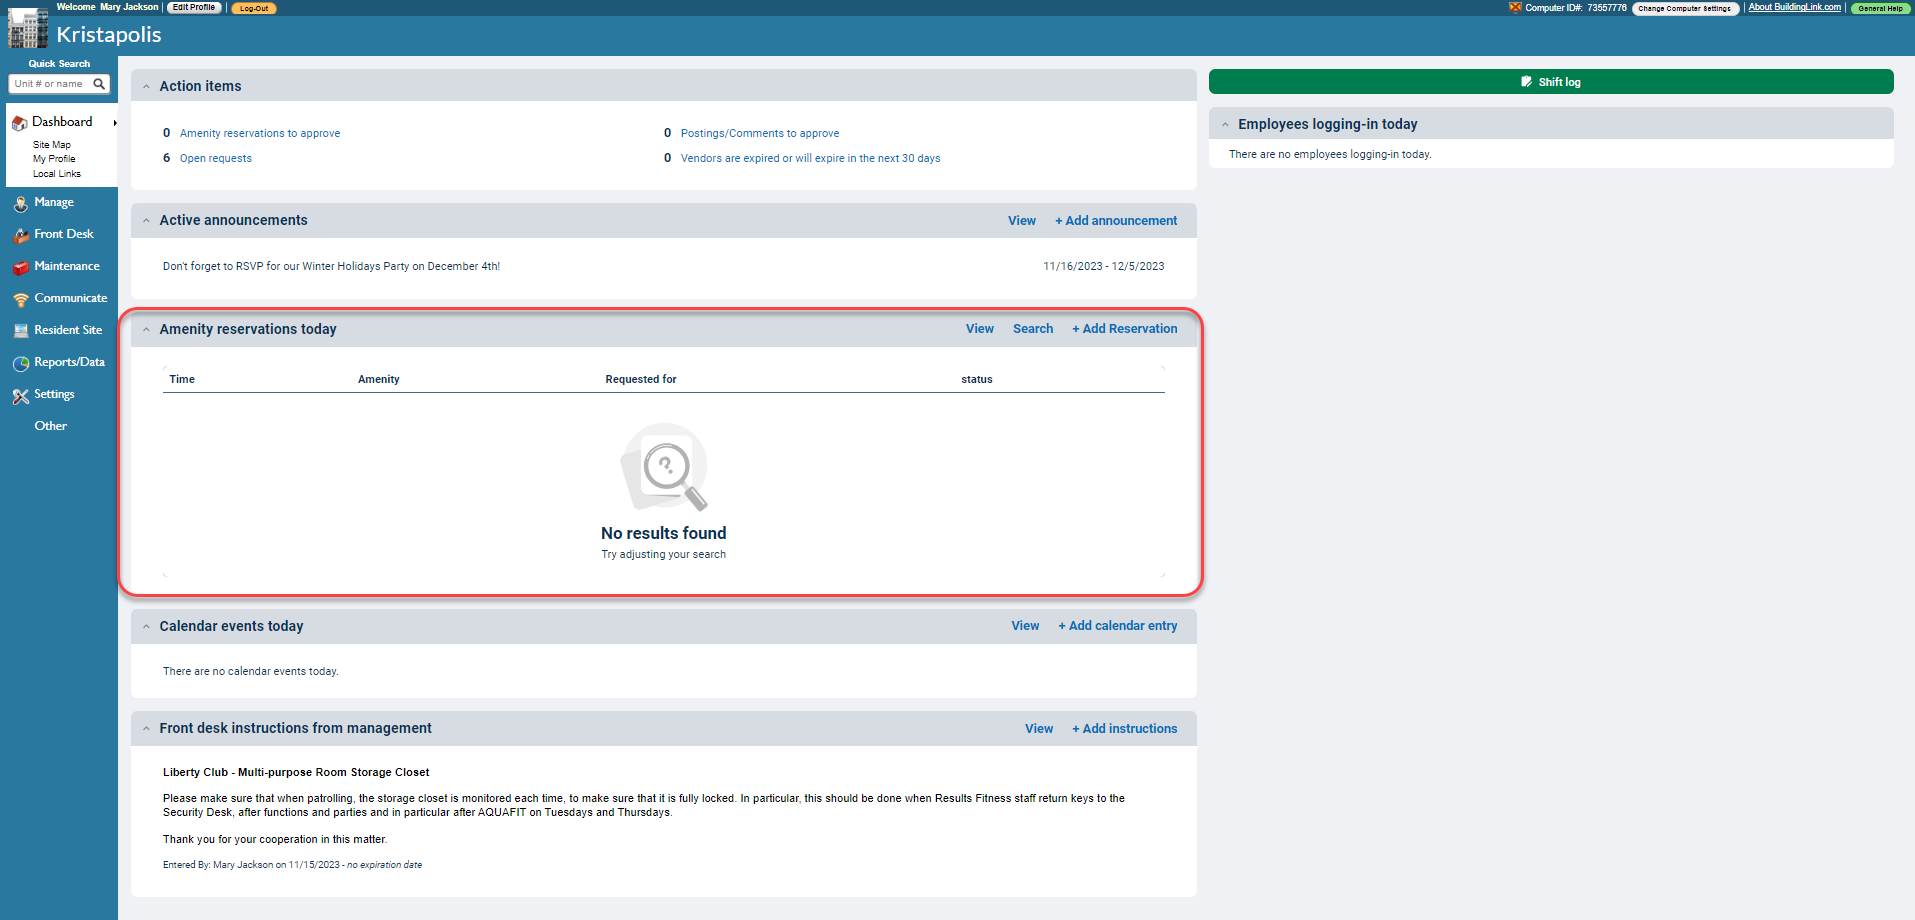Collapse the Amenity reservations today panel
The image size is (1915, 920).
146,328
